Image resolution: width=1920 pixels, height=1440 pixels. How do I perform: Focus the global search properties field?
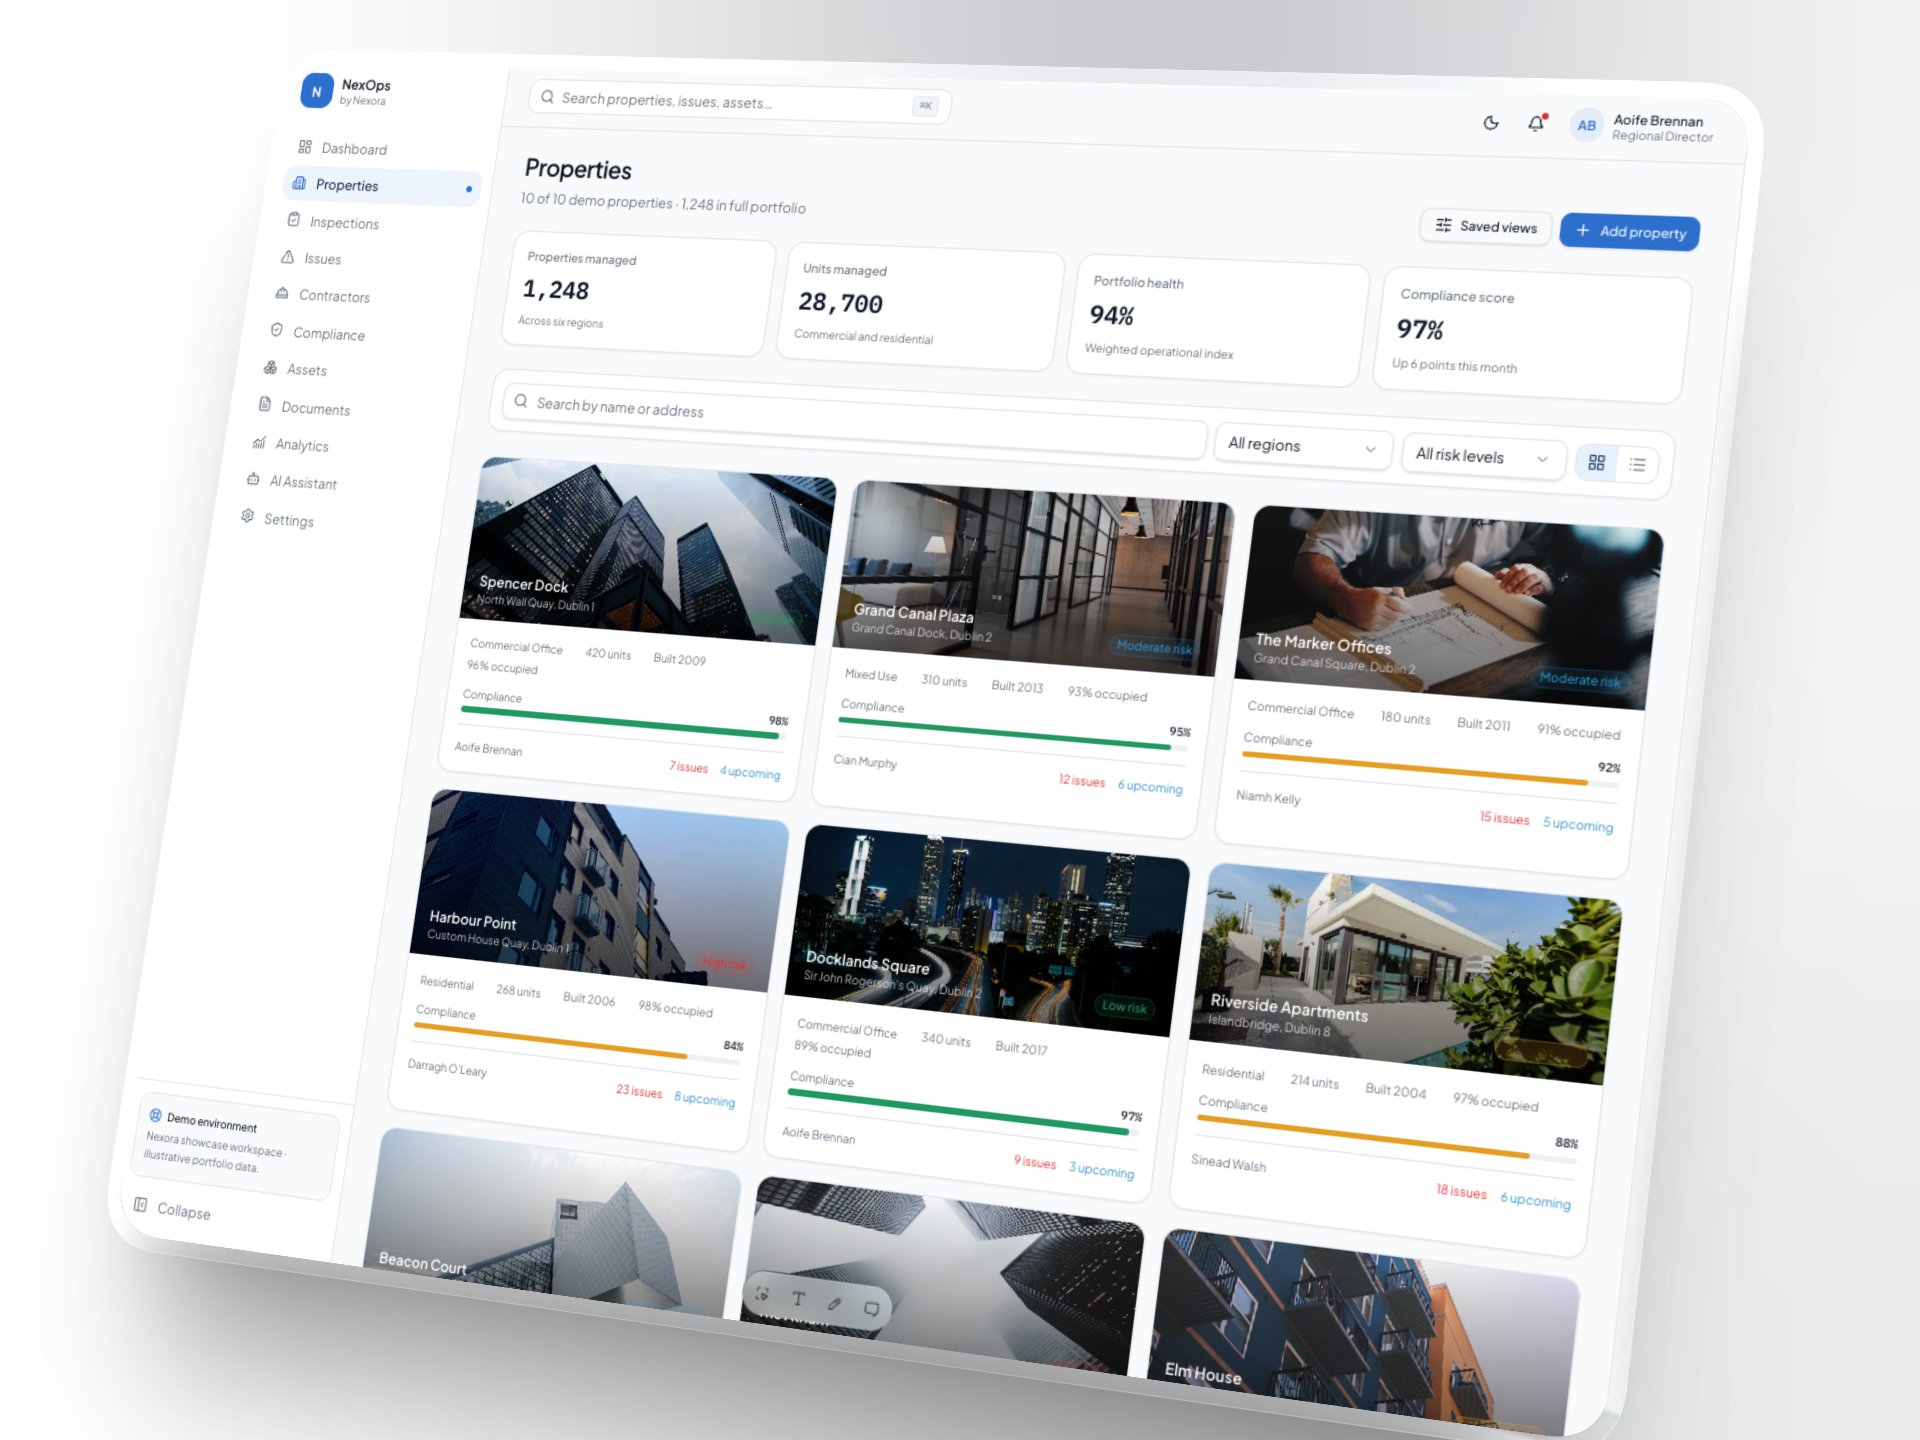(x=740, y=102)
